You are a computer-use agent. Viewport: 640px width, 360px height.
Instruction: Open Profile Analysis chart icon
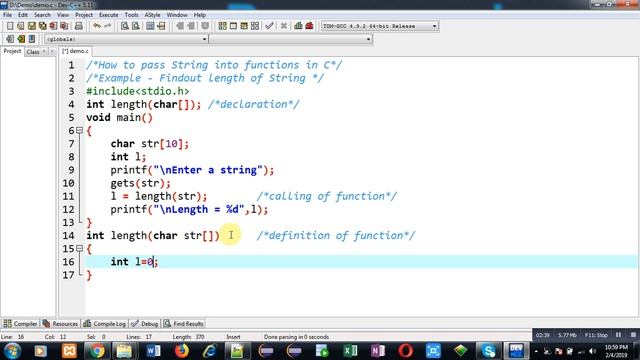pyautogui.click(x=298, y=26)
